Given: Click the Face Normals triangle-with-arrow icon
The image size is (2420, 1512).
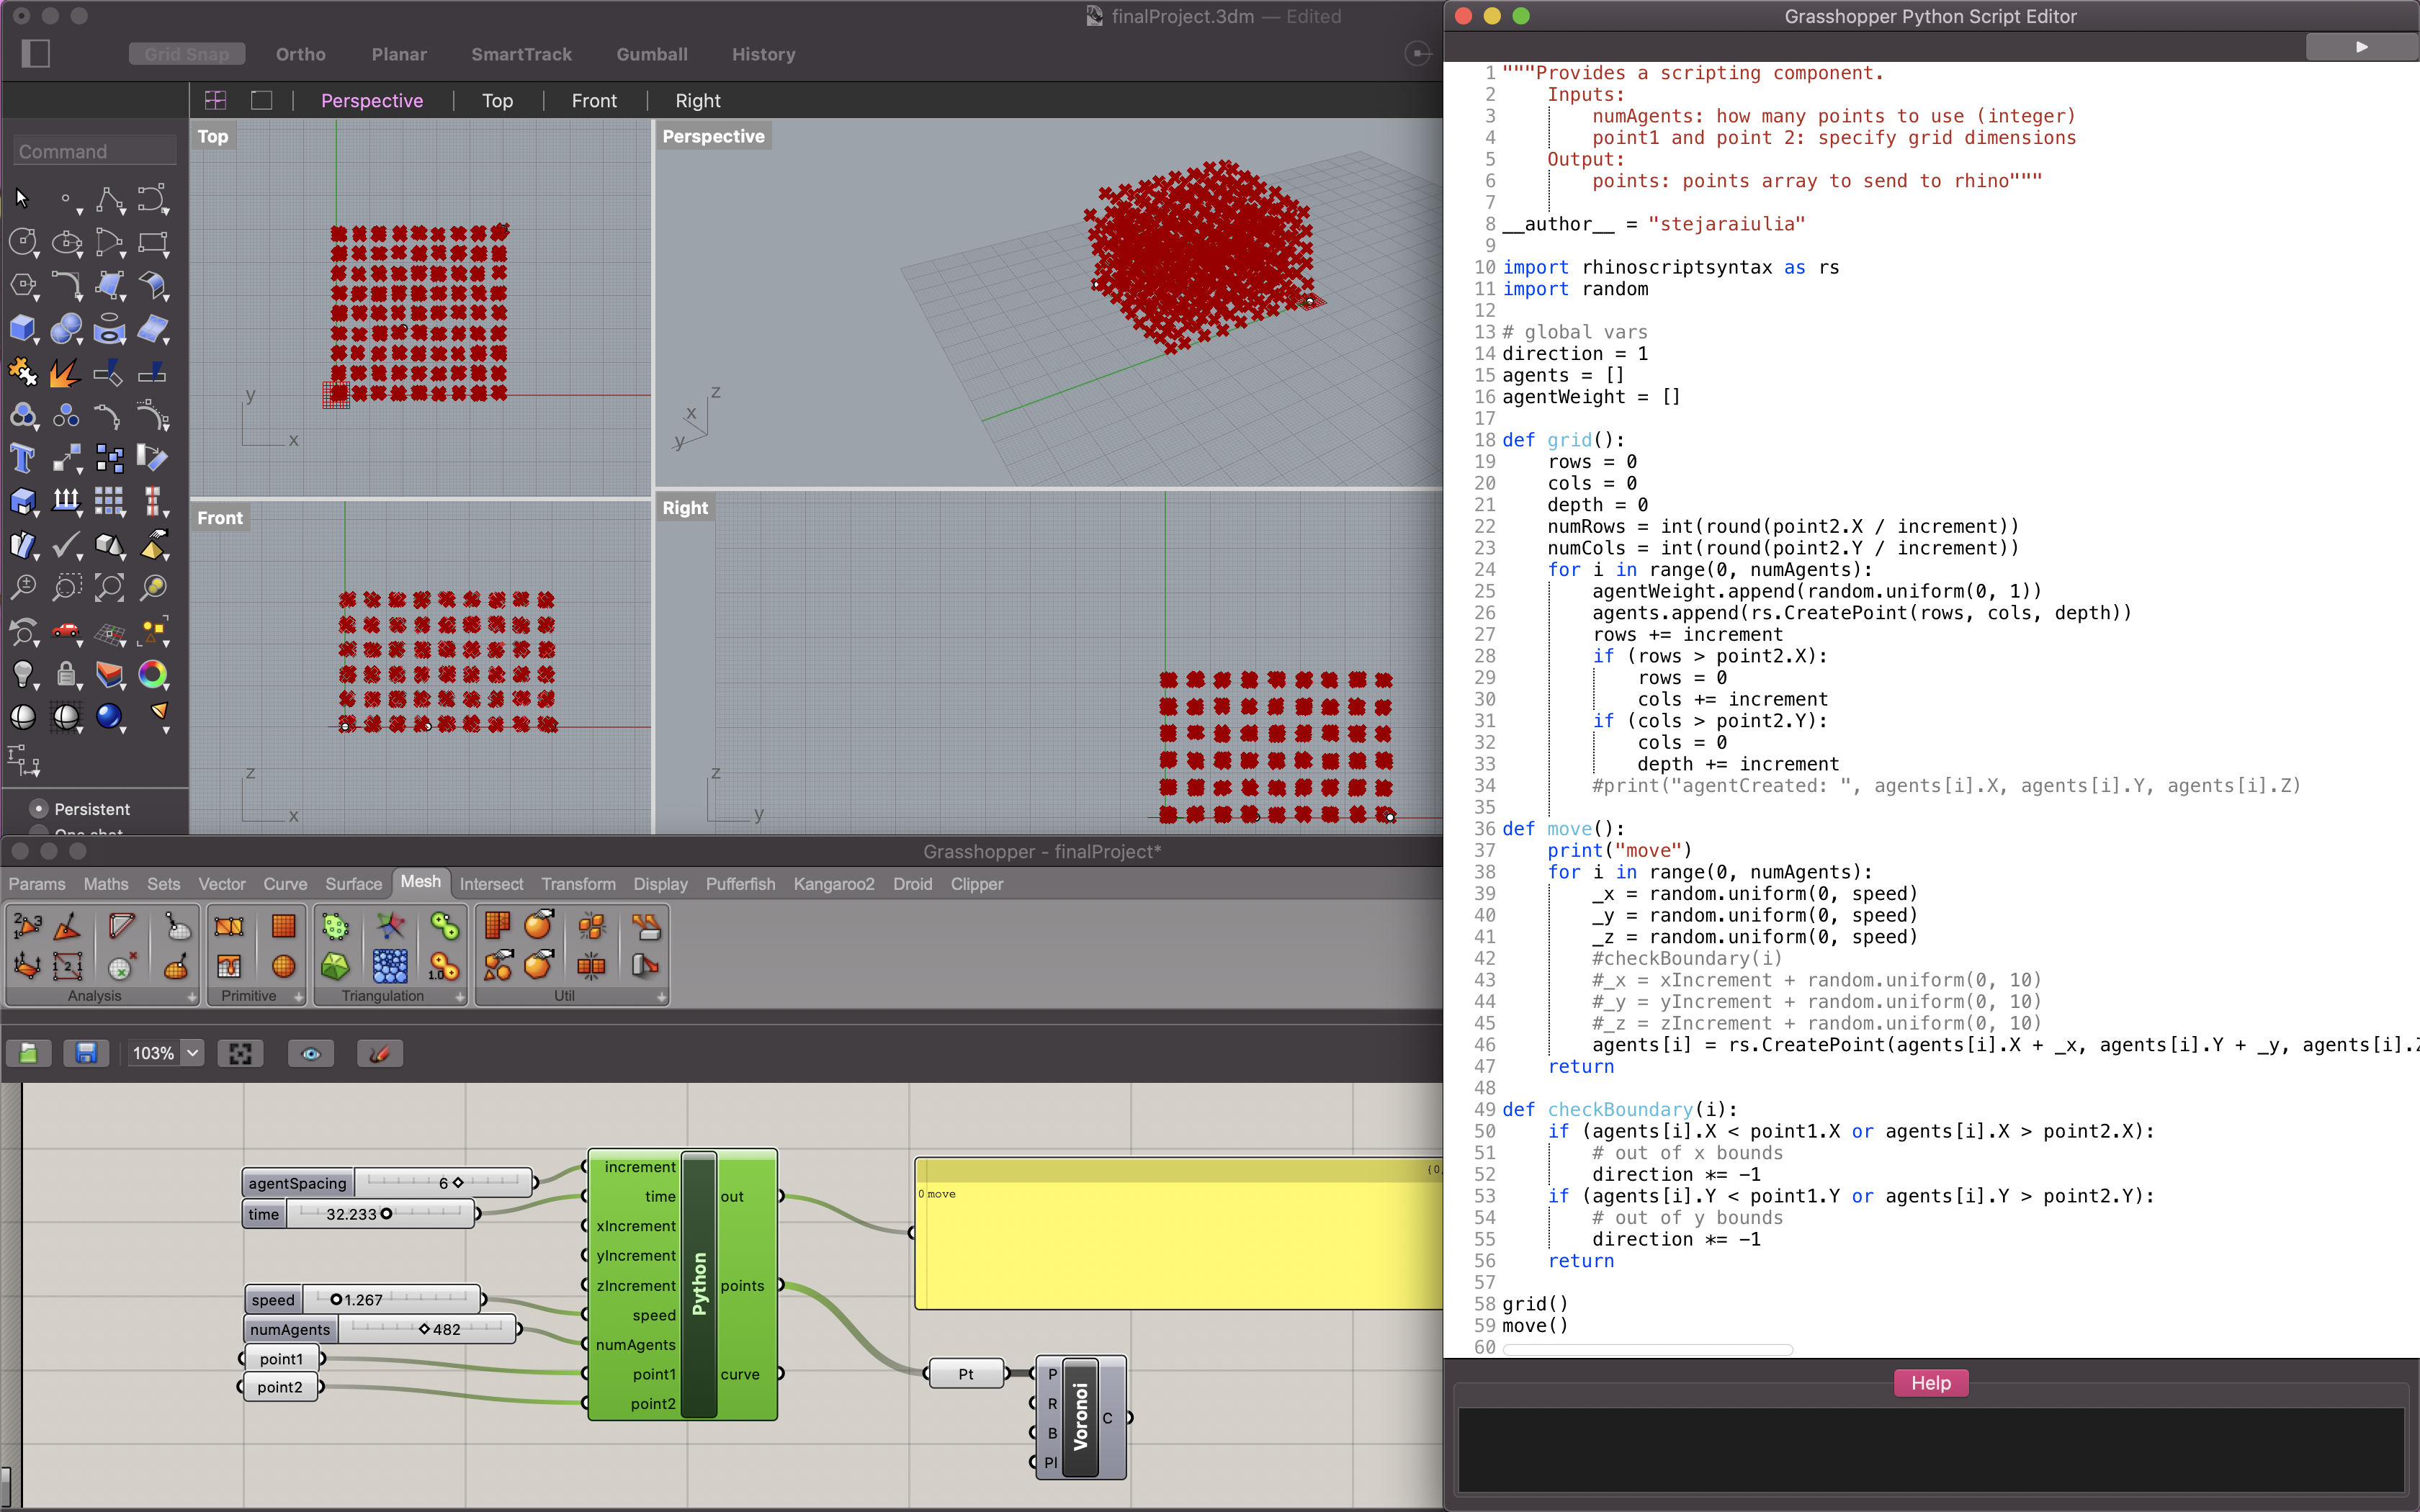Looking at the screenshot, I should click(67, 927).
